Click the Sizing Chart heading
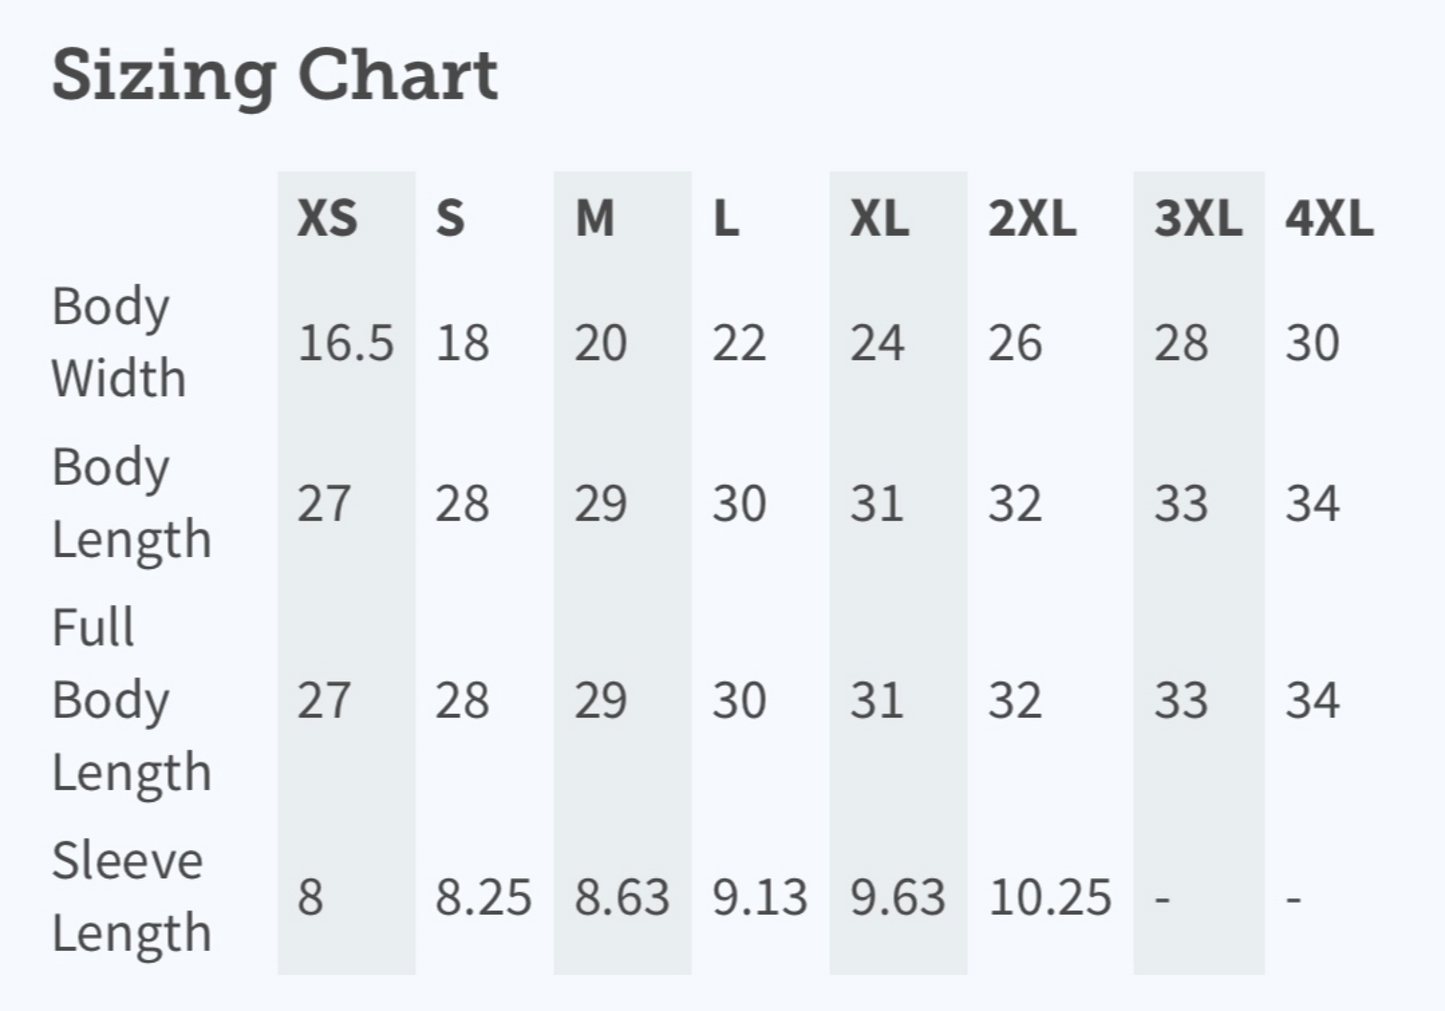 pyautogui.click(x=275, y=75)
